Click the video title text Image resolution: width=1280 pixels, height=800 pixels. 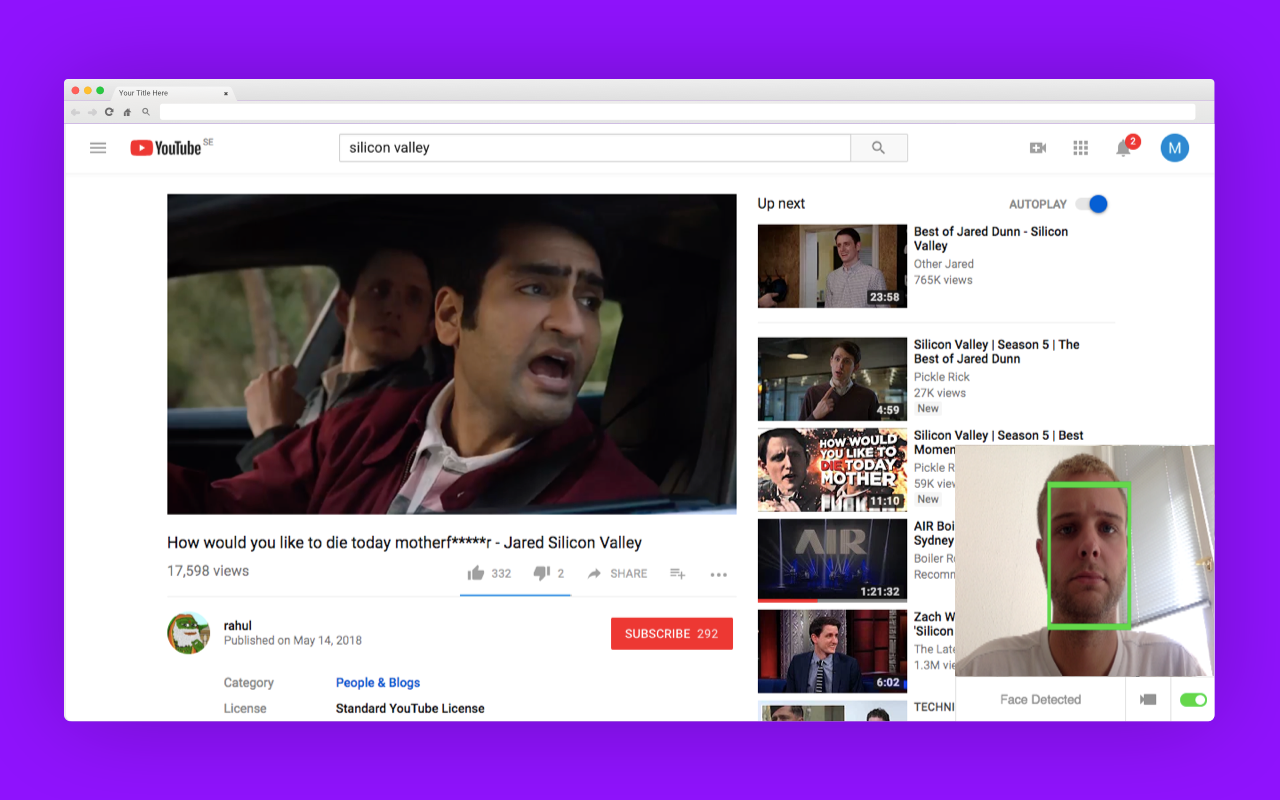point(404,543)
